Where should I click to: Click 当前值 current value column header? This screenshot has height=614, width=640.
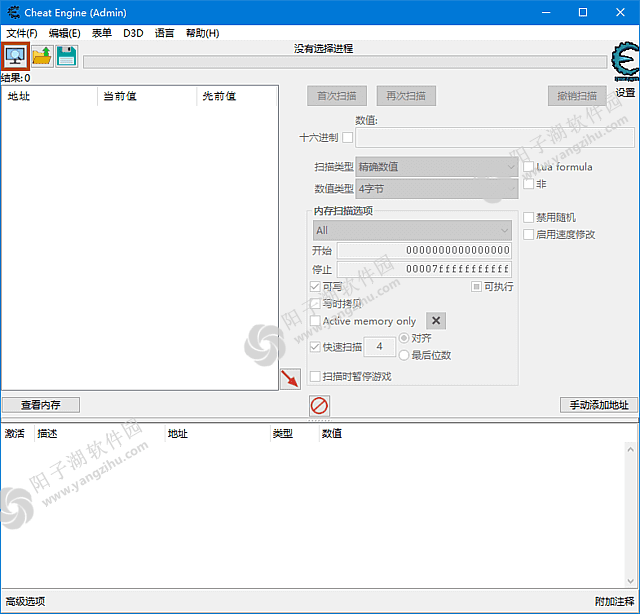point(147,96)
